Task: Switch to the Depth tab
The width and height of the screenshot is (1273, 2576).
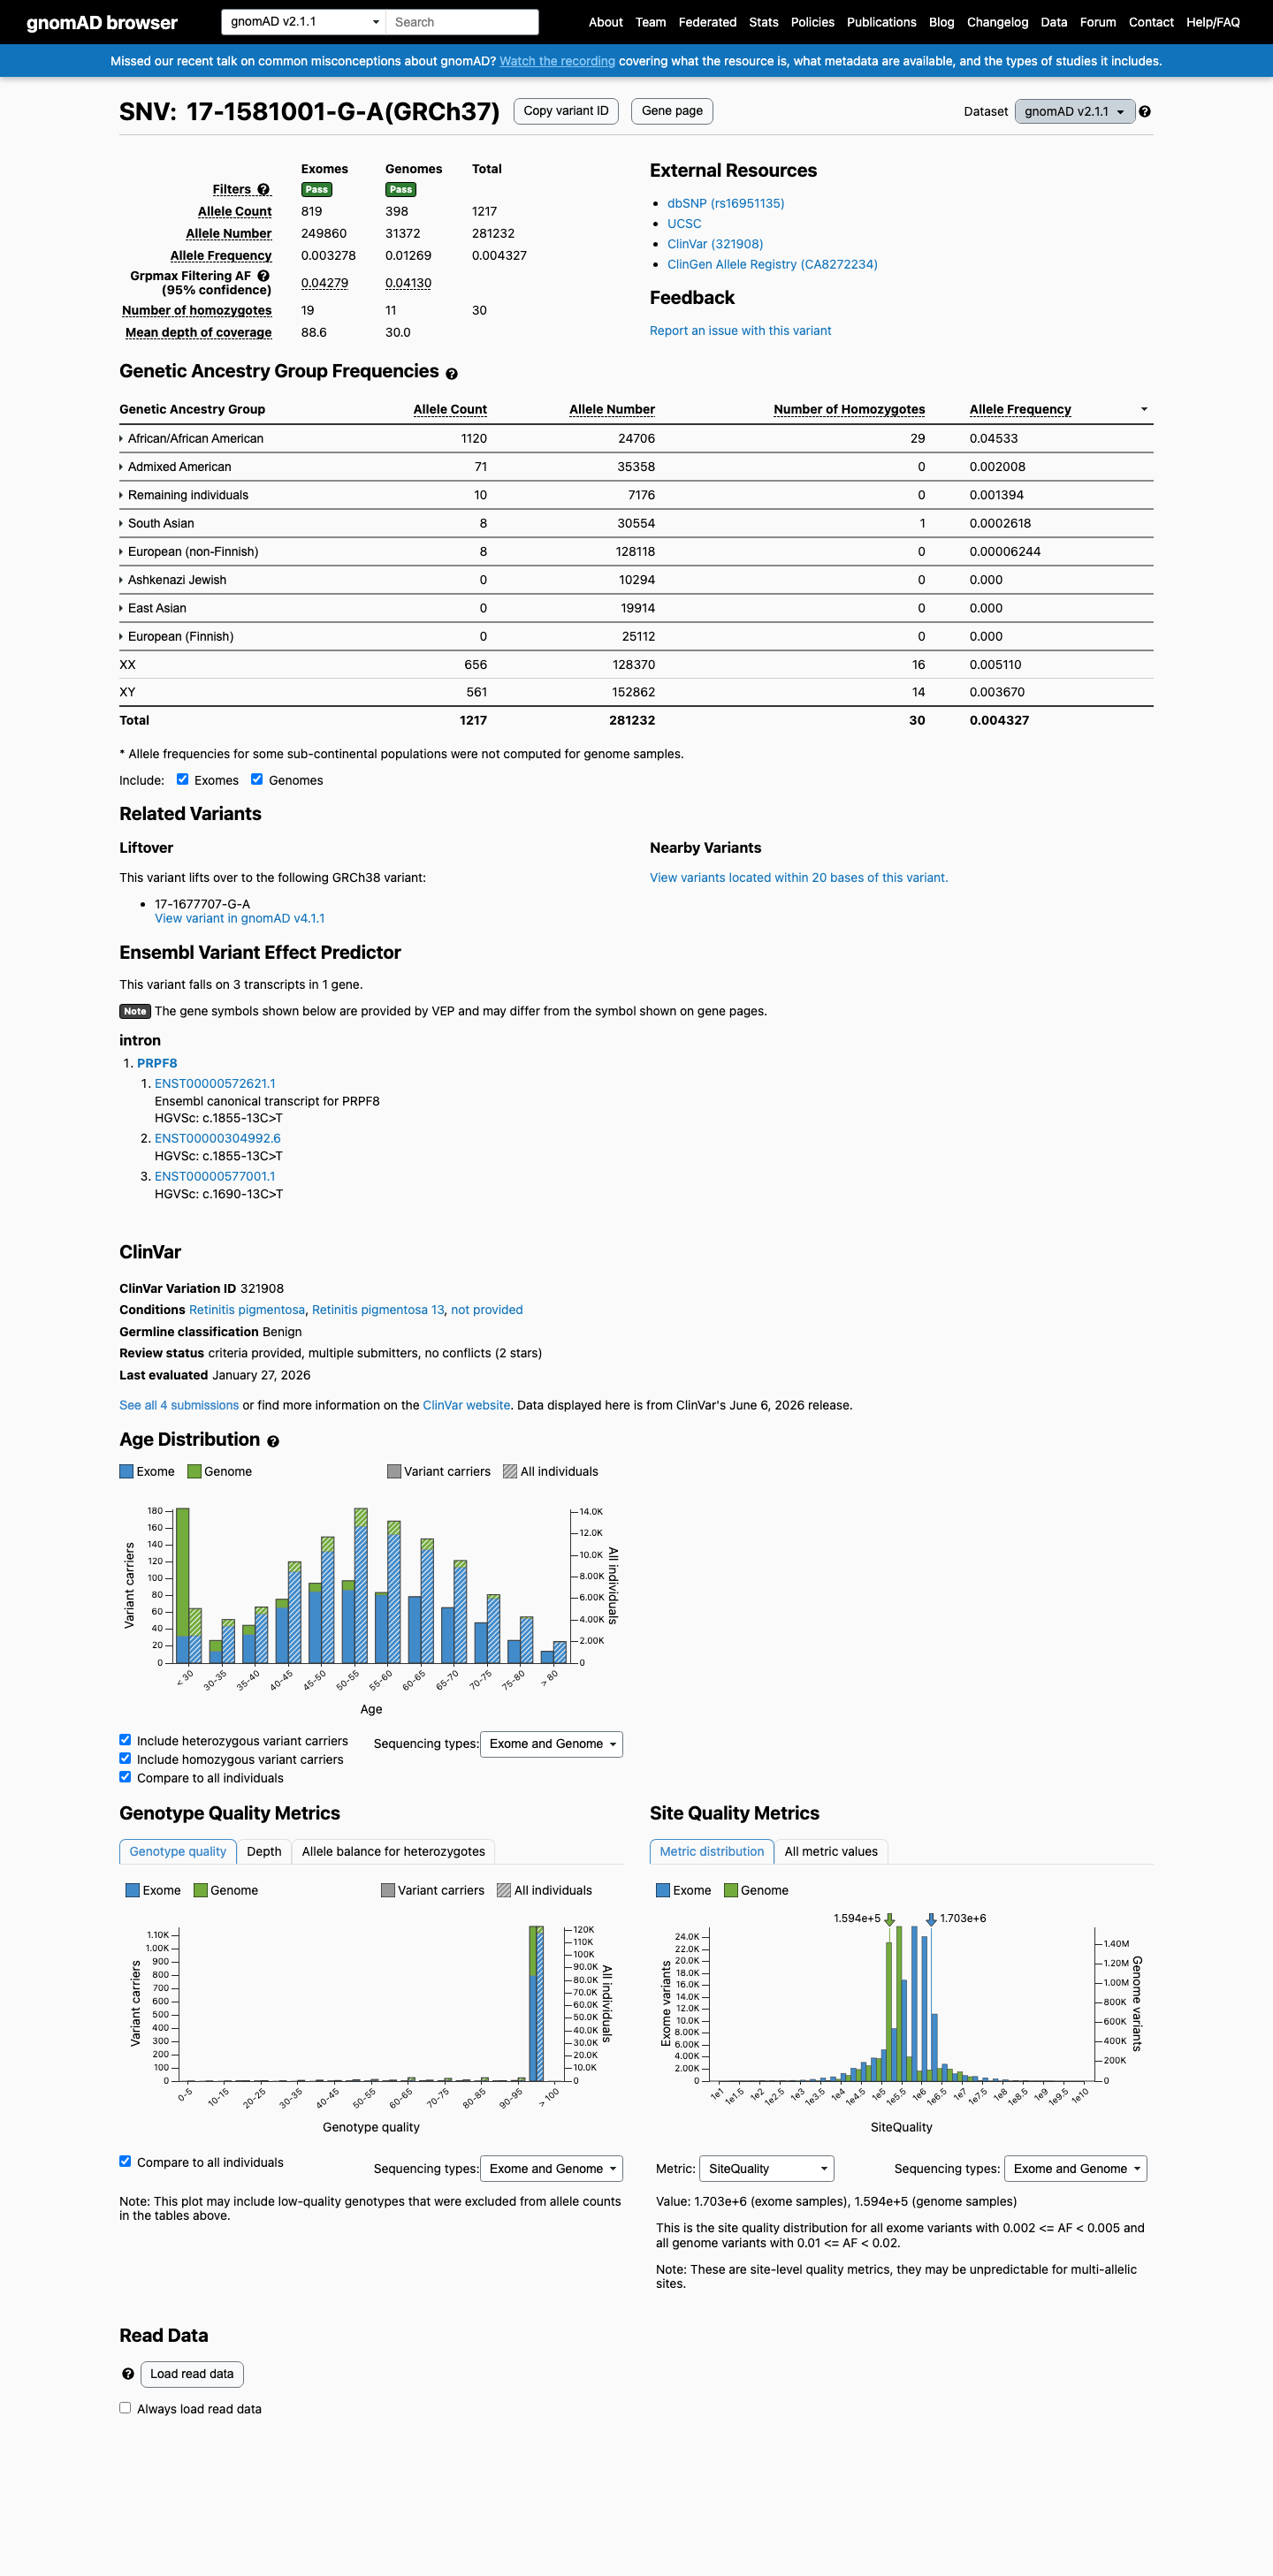Action: pos(264,1852)
